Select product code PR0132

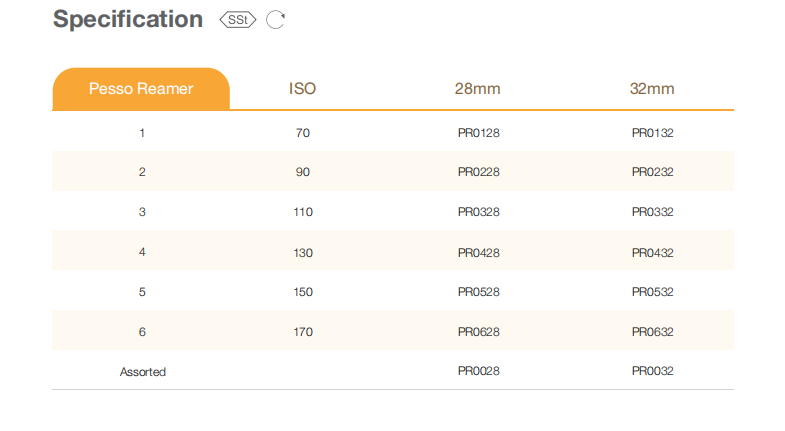[652, 132]
